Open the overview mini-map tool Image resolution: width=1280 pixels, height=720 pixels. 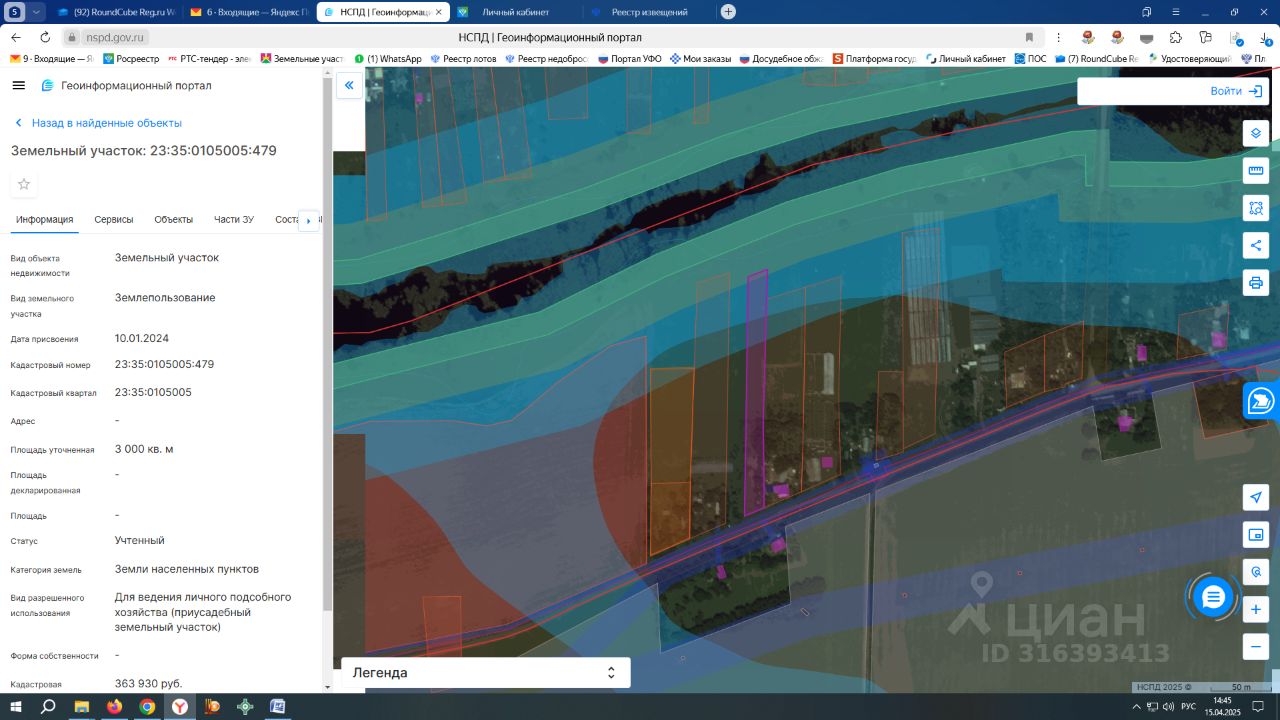coord(1256,535)
